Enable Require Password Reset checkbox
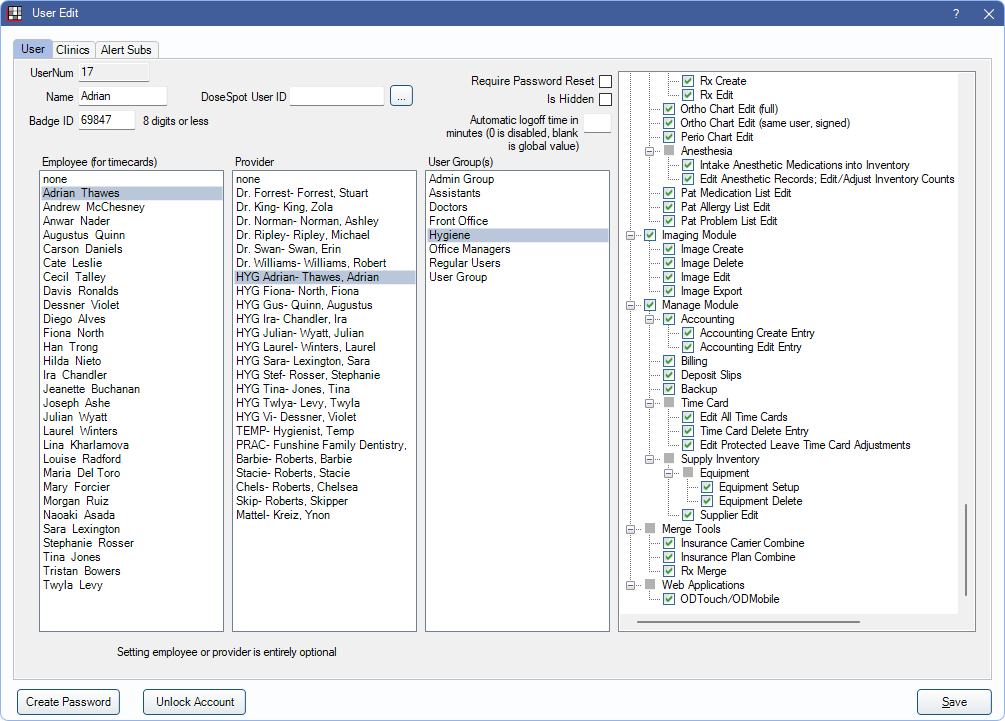 (605, 81)
